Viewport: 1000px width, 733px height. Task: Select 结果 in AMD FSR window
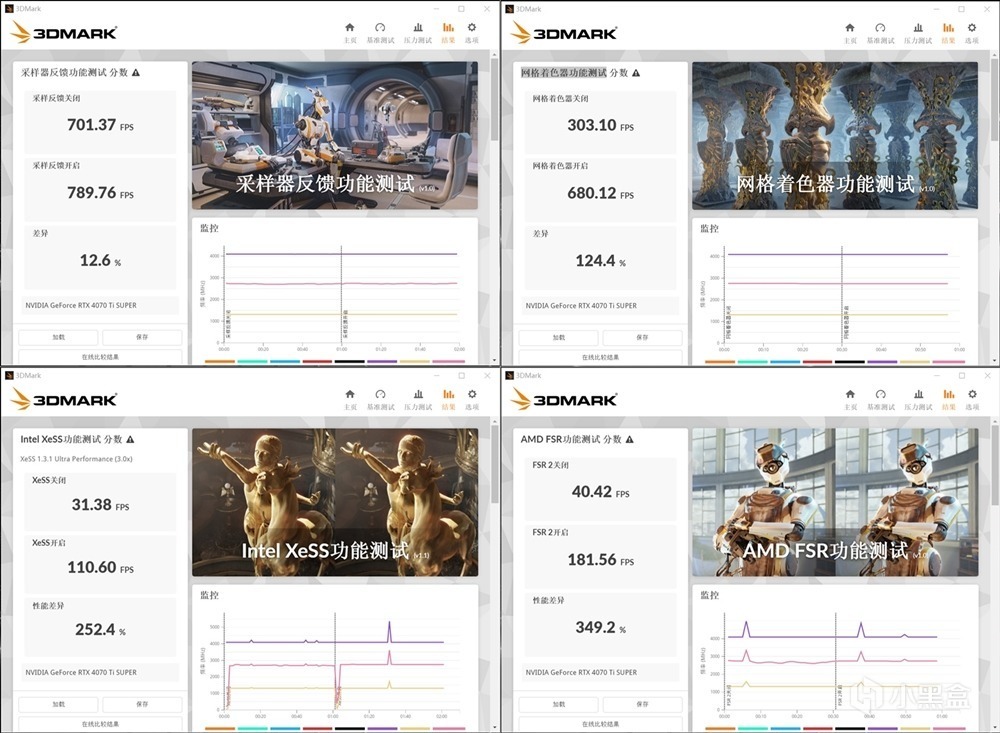point(948,399)
